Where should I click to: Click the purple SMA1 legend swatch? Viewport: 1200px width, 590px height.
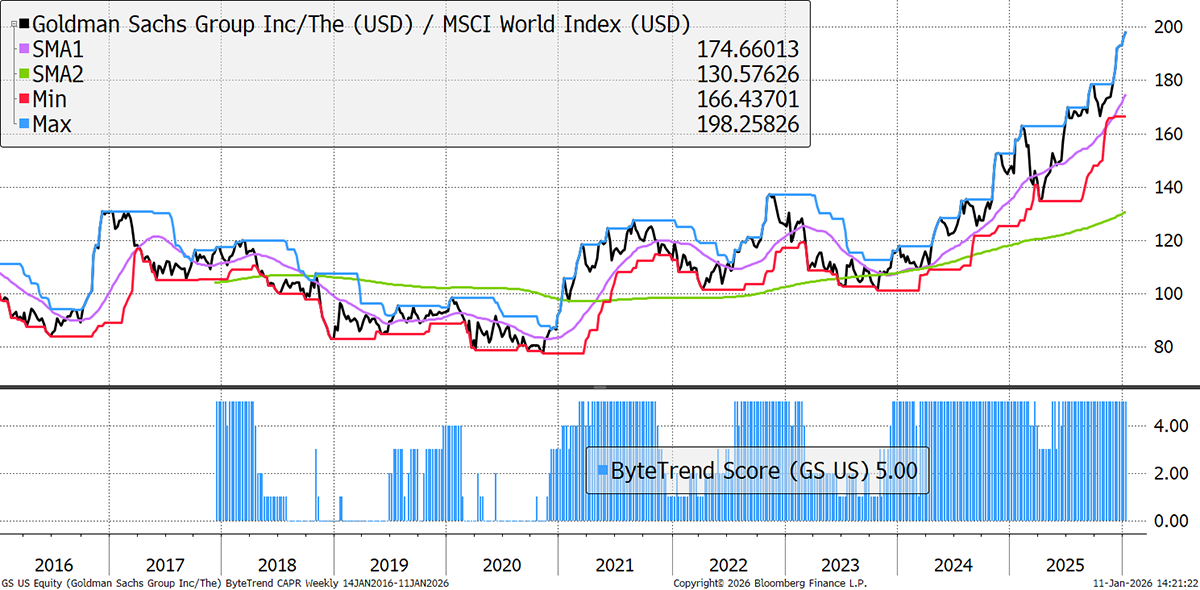coord(24,48)
